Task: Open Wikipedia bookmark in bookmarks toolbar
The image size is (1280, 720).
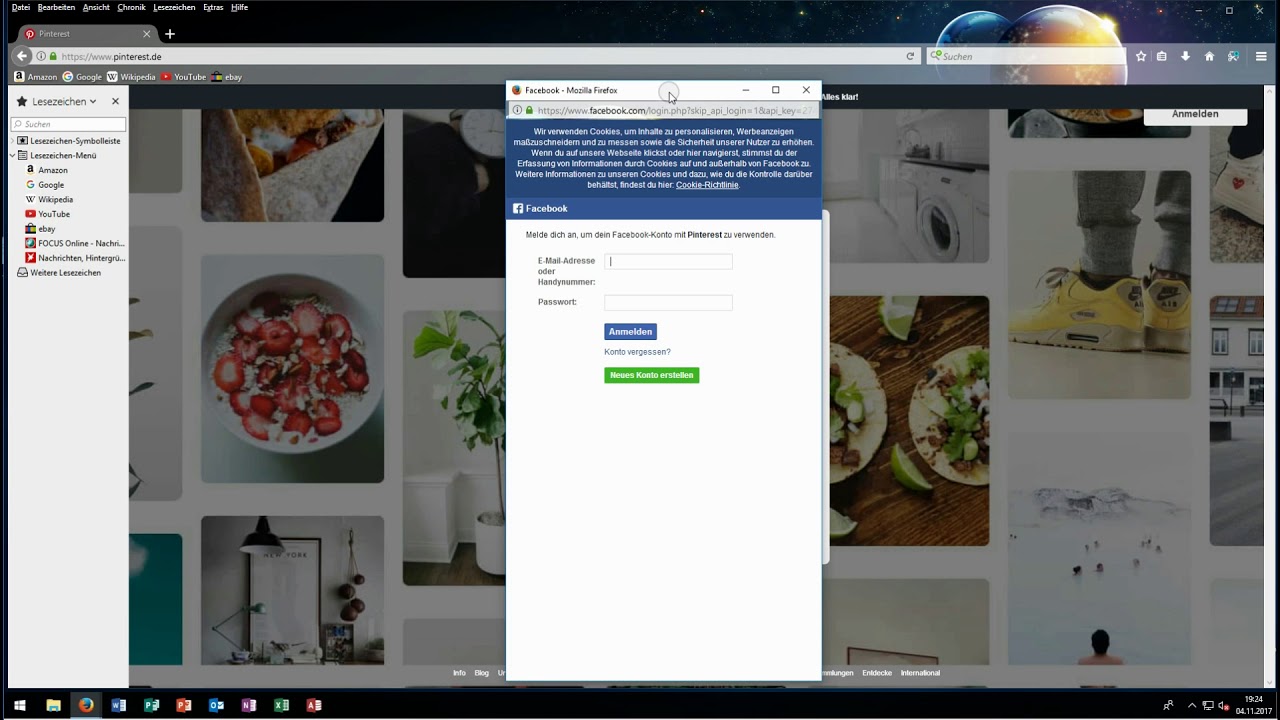Action: (131, 77)
